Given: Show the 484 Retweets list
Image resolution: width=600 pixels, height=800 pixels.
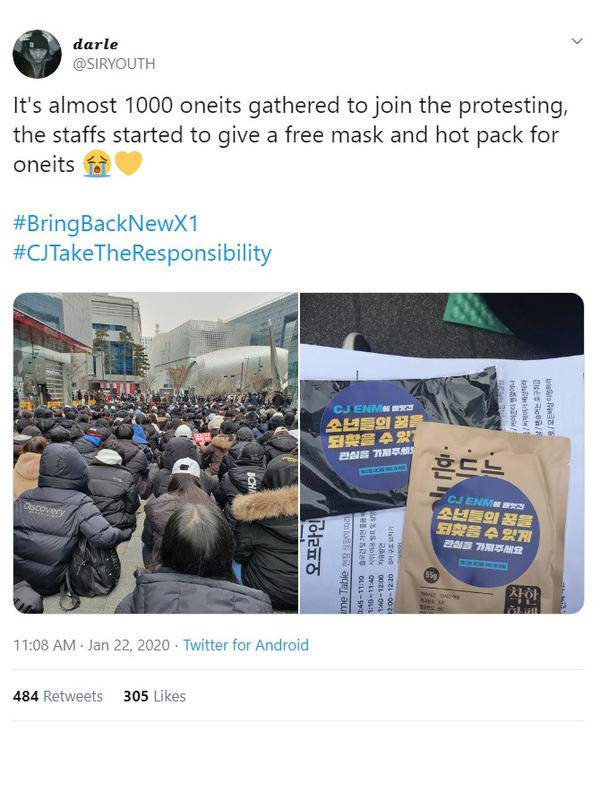Looking at the screenshot, I should coord(58,696).
